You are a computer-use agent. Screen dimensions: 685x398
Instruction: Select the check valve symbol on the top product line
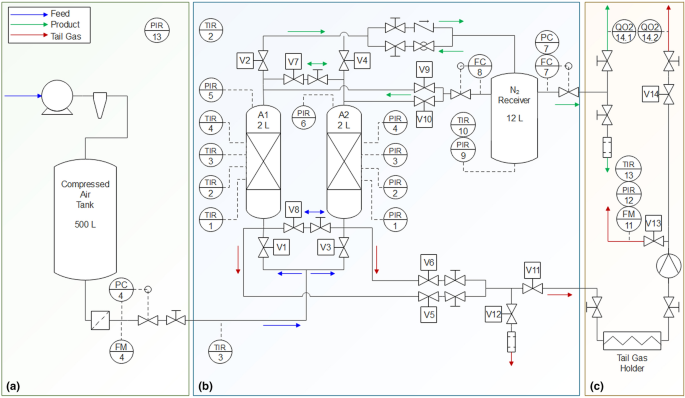pos(424,28)
